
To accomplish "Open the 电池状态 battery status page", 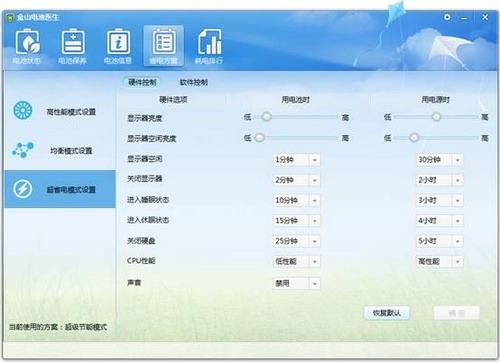I will click(x=27, y=46).
